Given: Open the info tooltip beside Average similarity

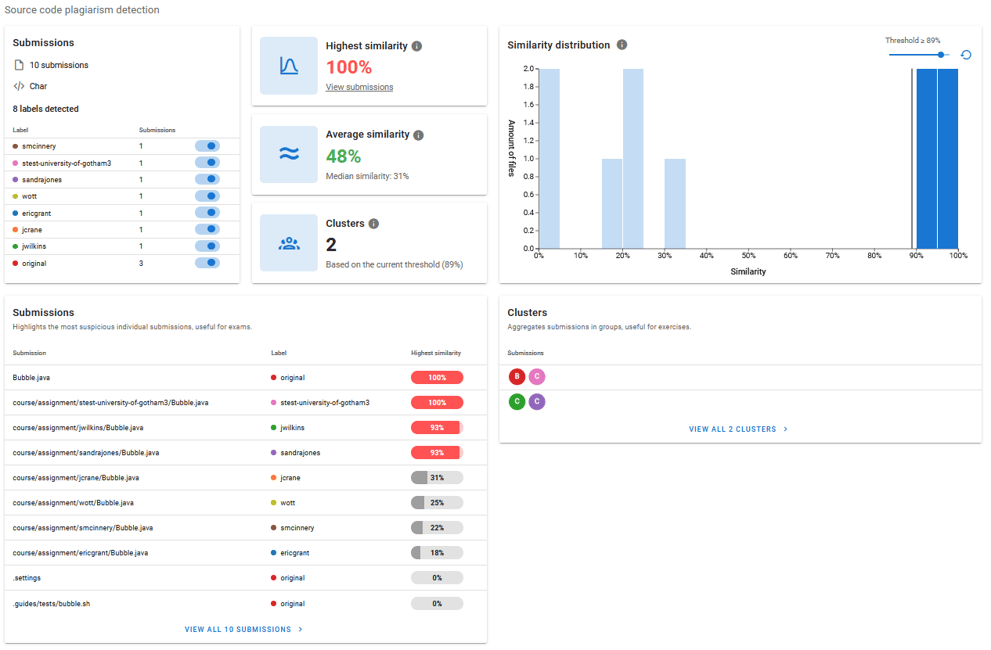Looking at the screenshot, I should tap(417, 136).
